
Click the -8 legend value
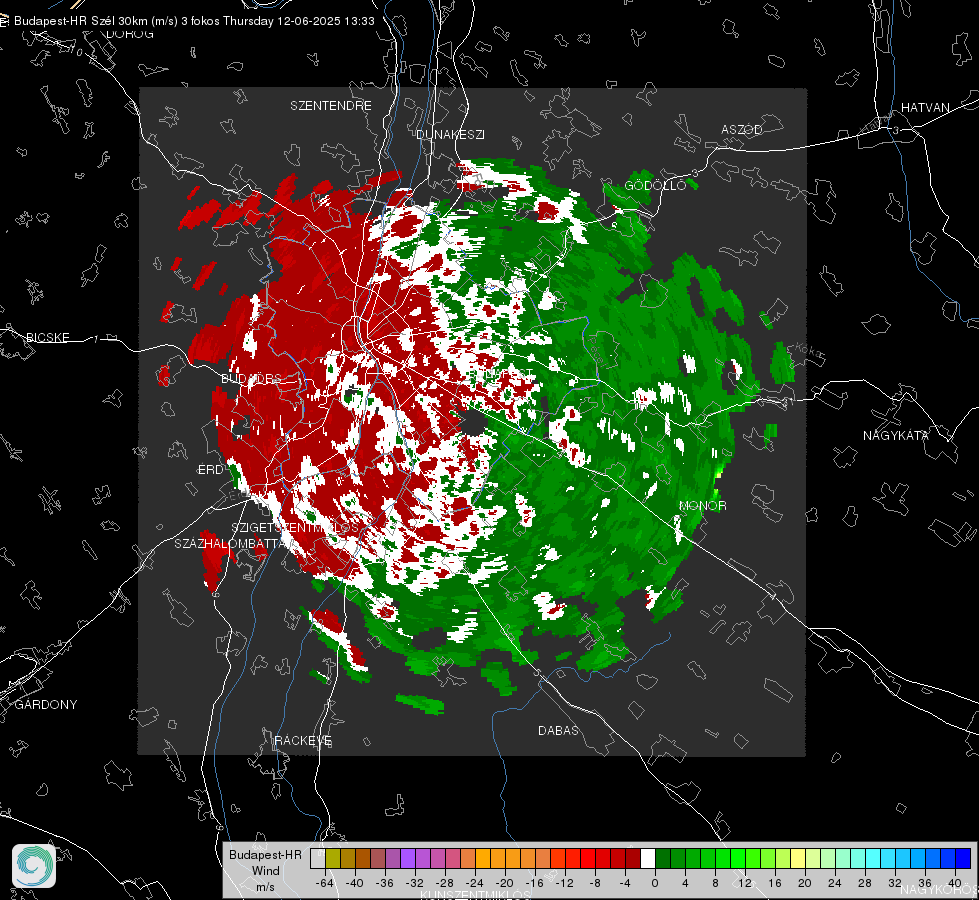(594, 883)
